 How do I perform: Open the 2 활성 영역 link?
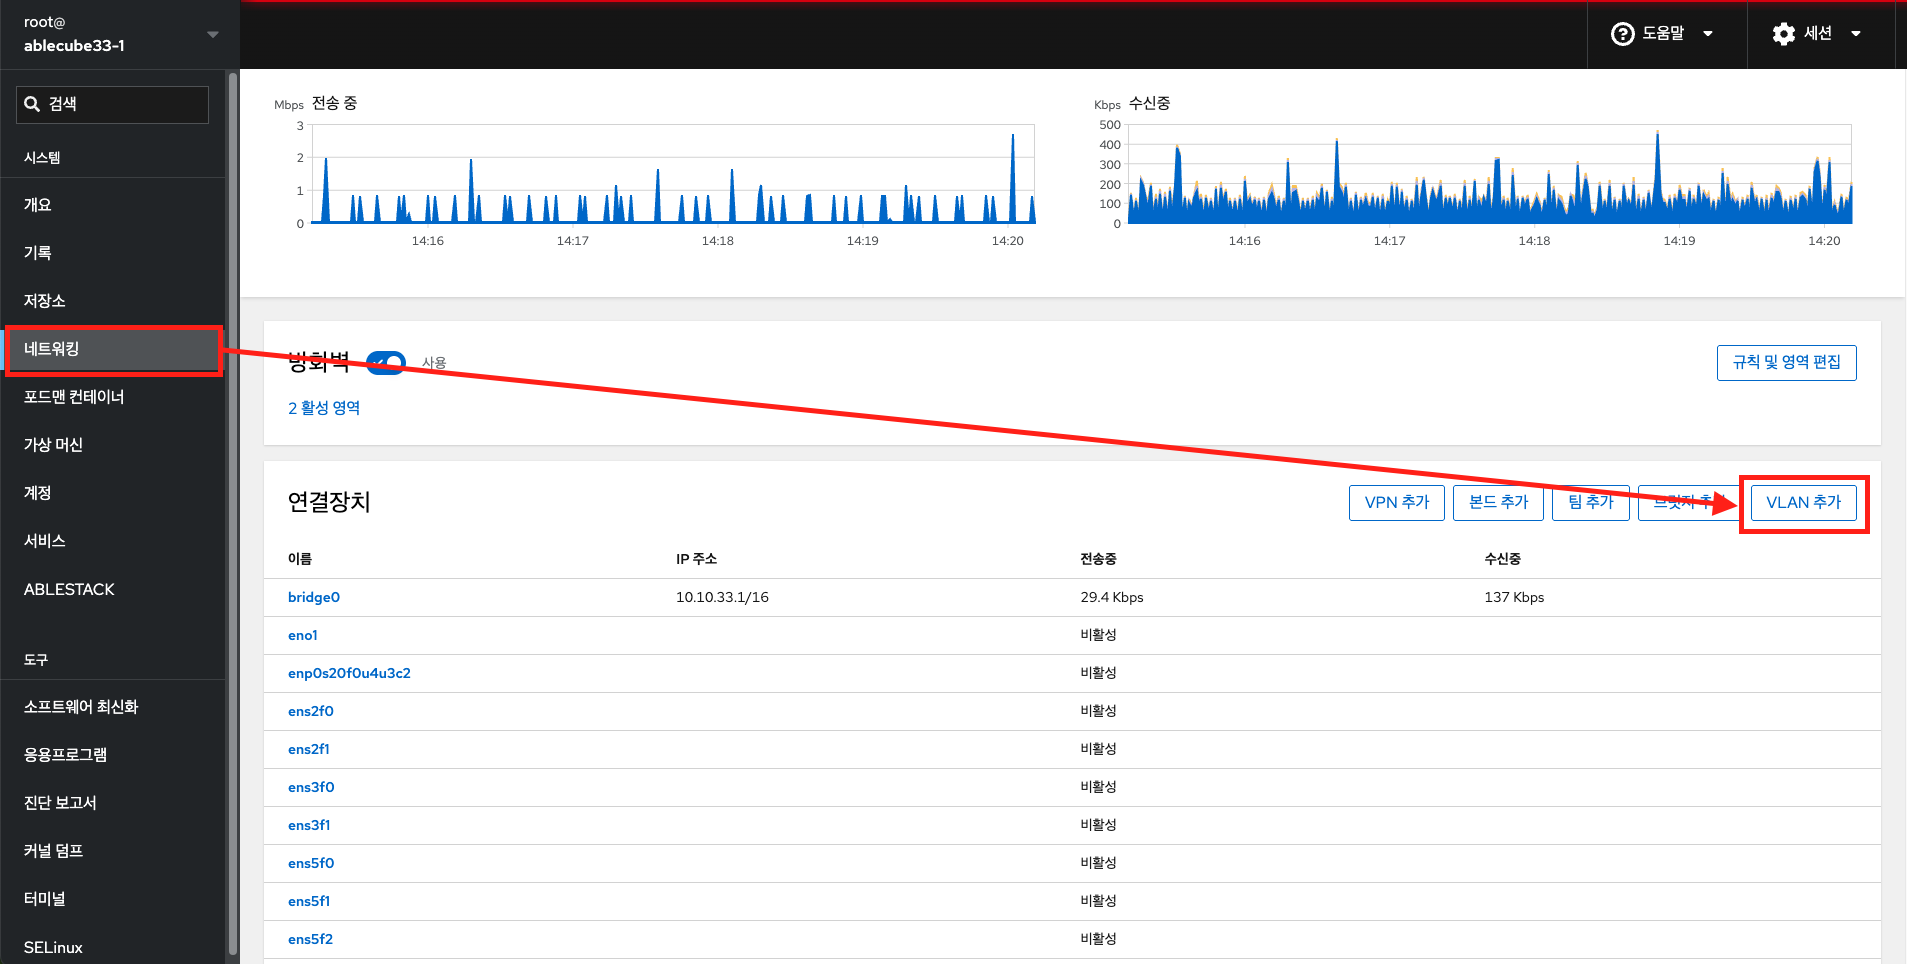324,408
